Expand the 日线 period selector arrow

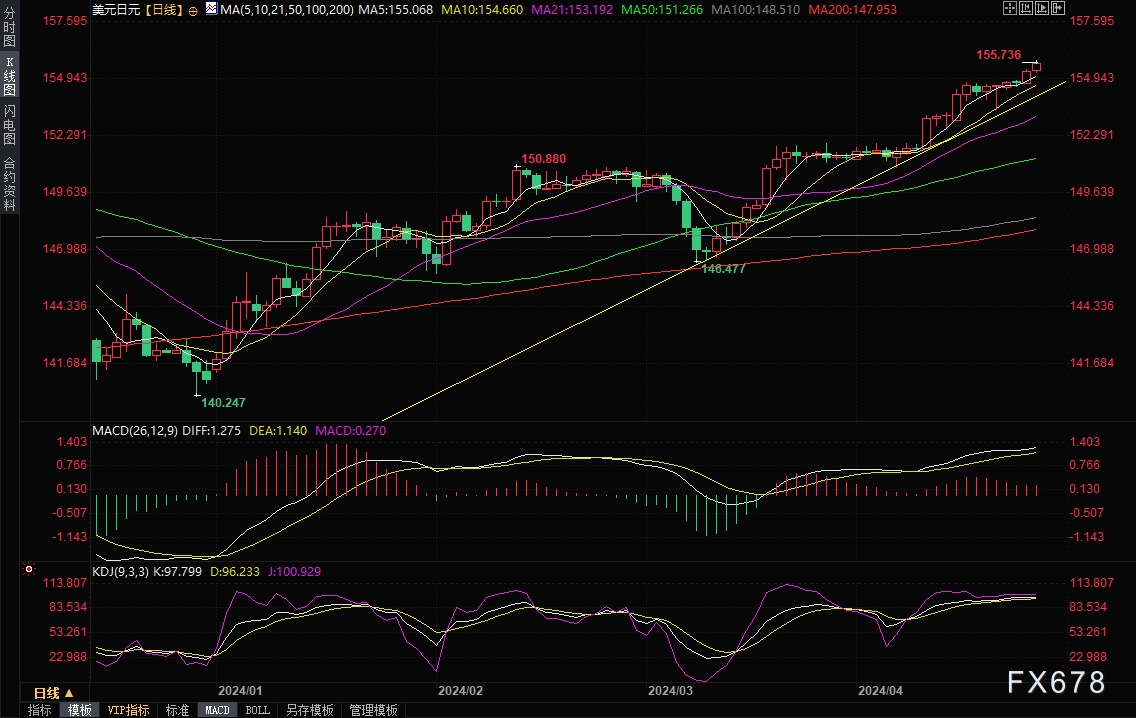(70, 693)
